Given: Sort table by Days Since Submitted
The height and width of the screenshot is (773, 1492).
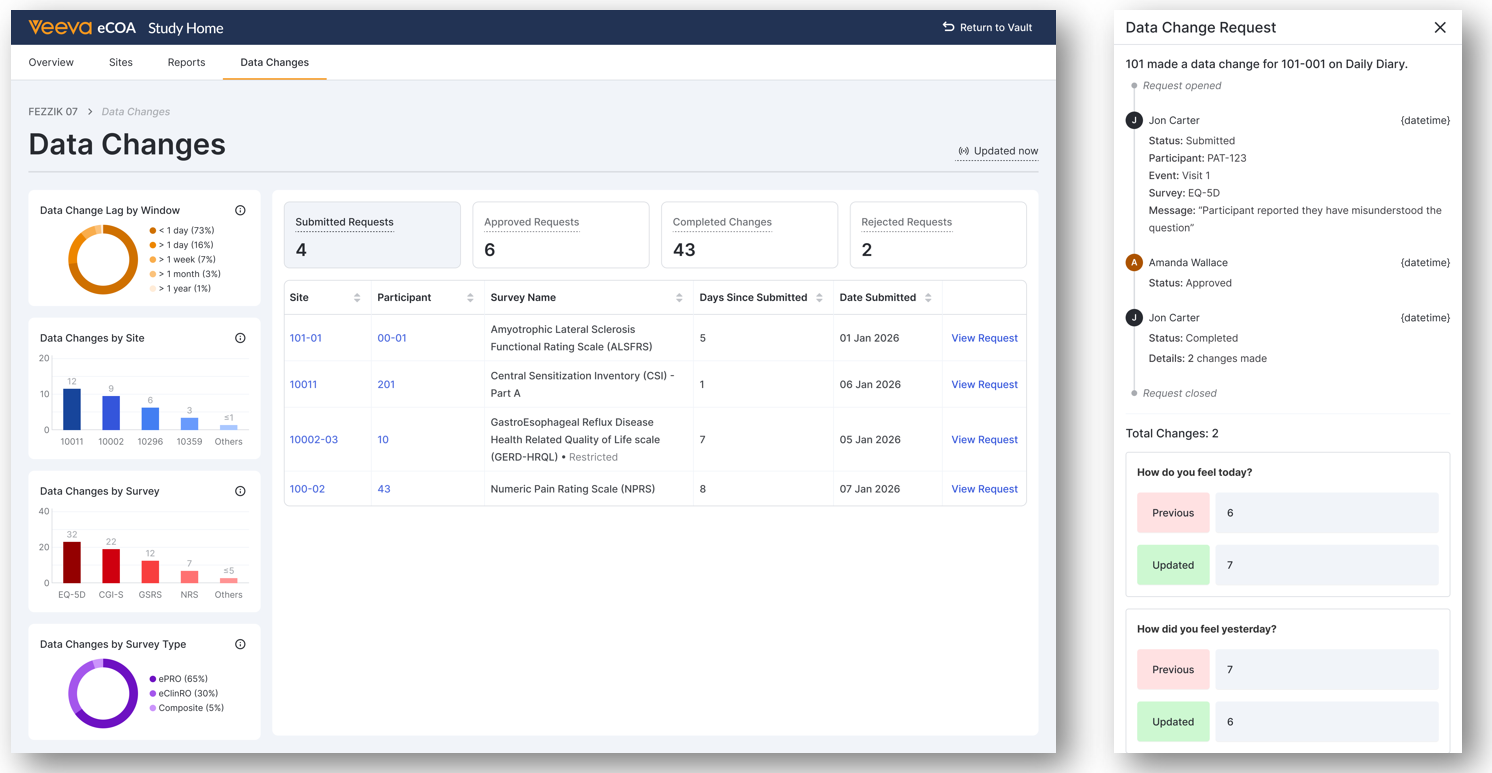Looking at the screenshot, I should [819, 298].
